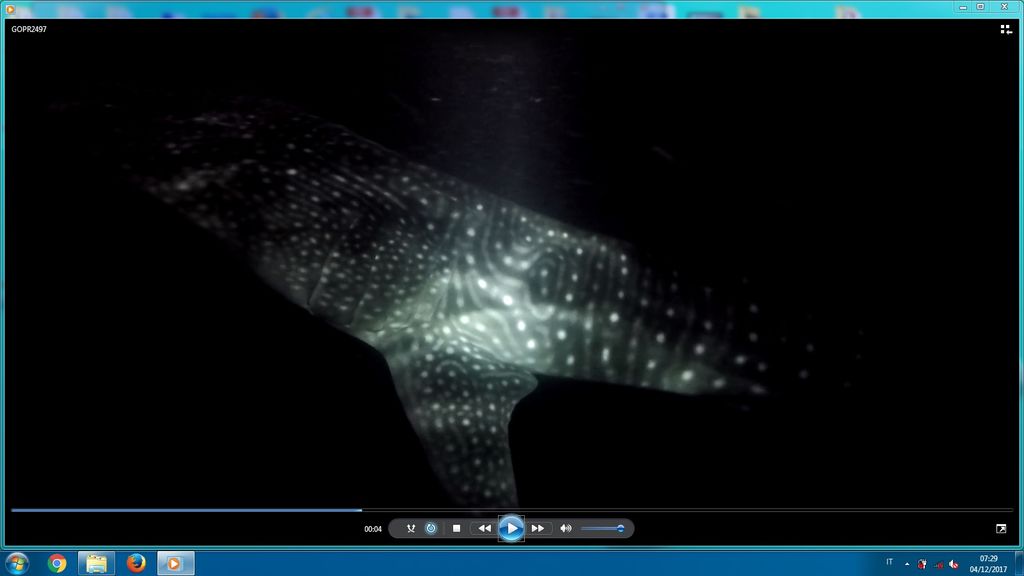This screenshot has height=576, width=1024.
Task: Click the rewind (previous) button
Action: point(484,528)
